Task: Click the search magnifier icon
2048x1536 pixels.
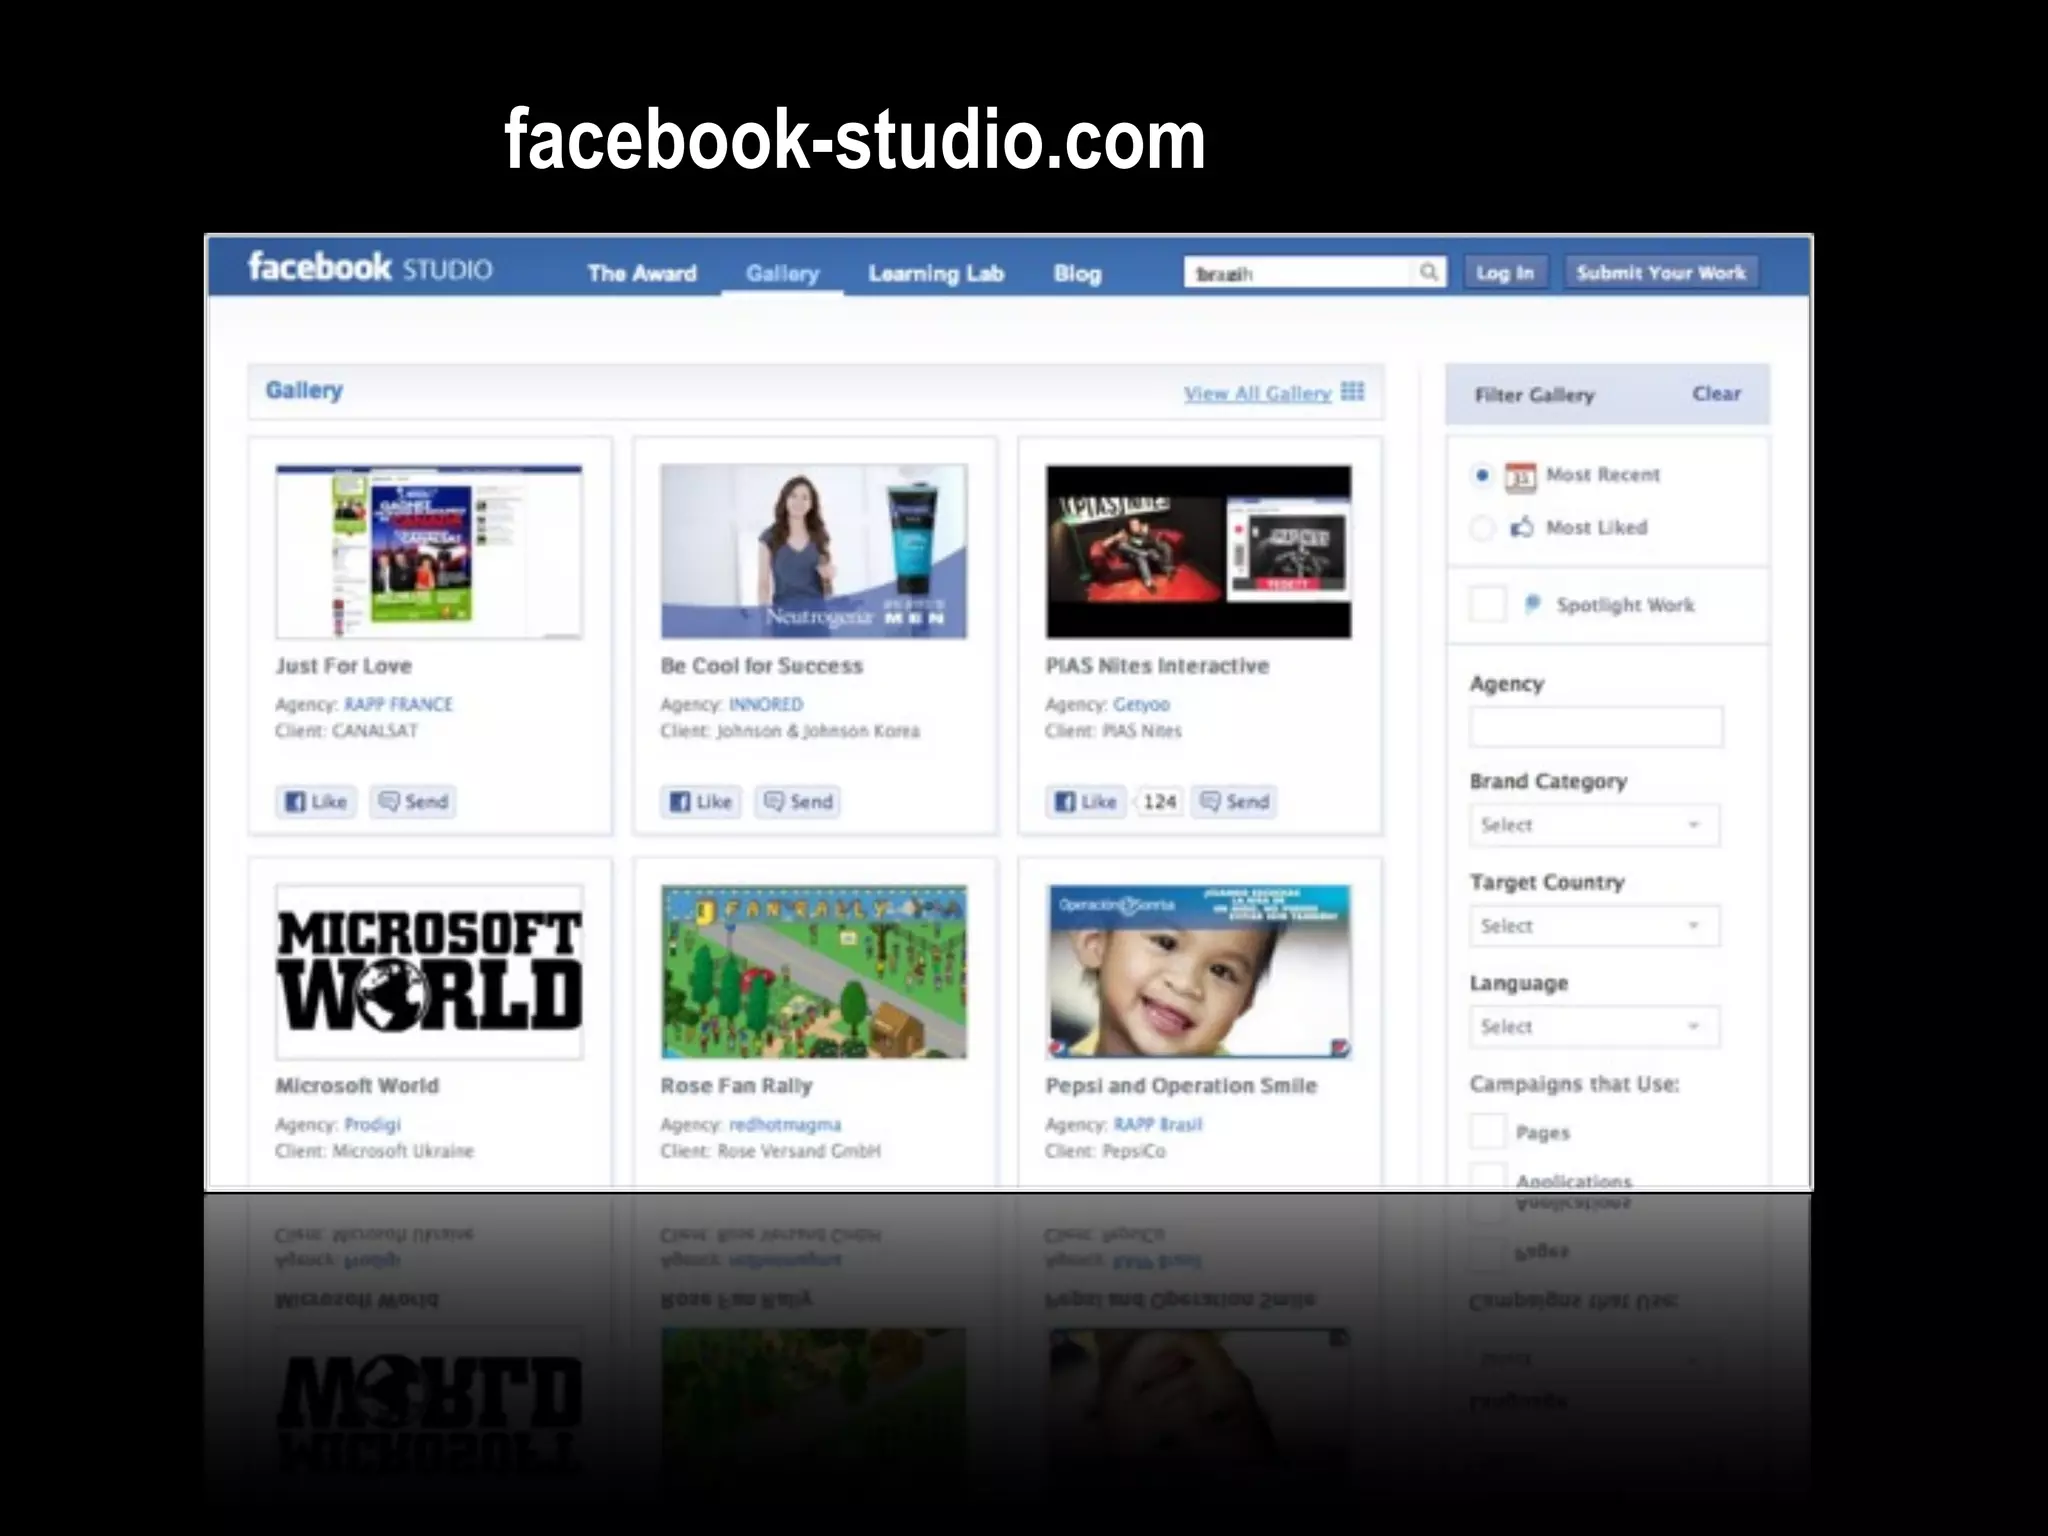Action: 1429,272
